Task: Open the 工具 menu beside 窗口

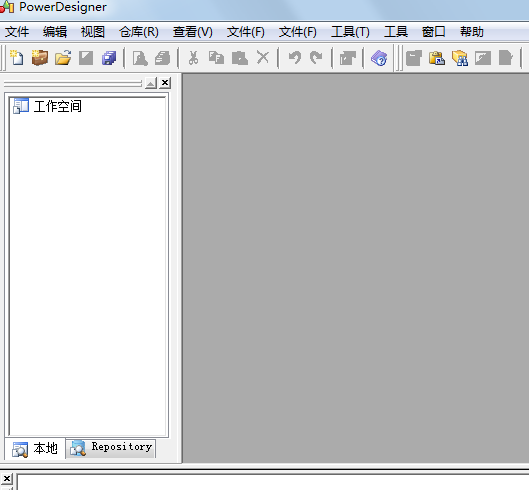Action: pyautogui.click(x=396, y=32)
